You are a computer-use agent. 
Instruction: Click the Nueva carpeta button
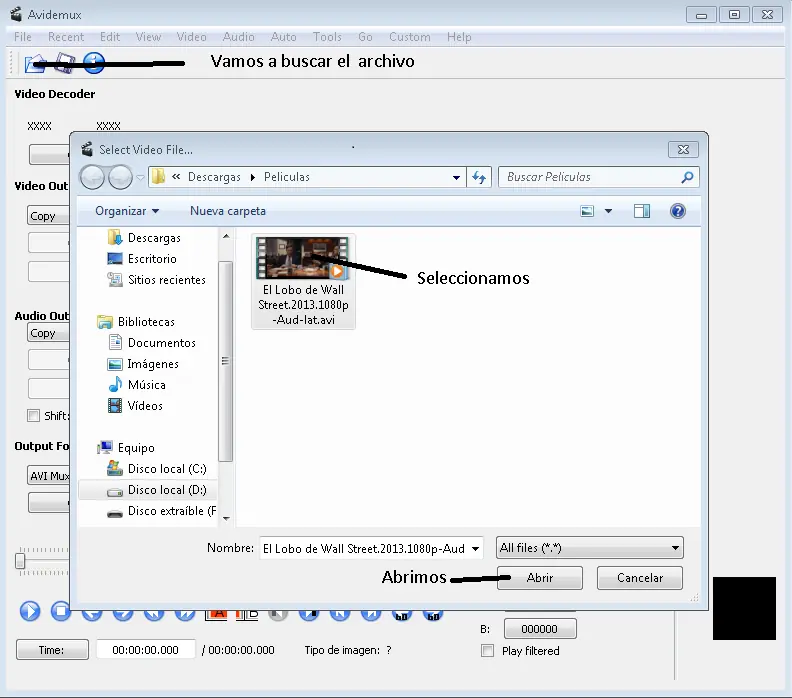(228, 211)
